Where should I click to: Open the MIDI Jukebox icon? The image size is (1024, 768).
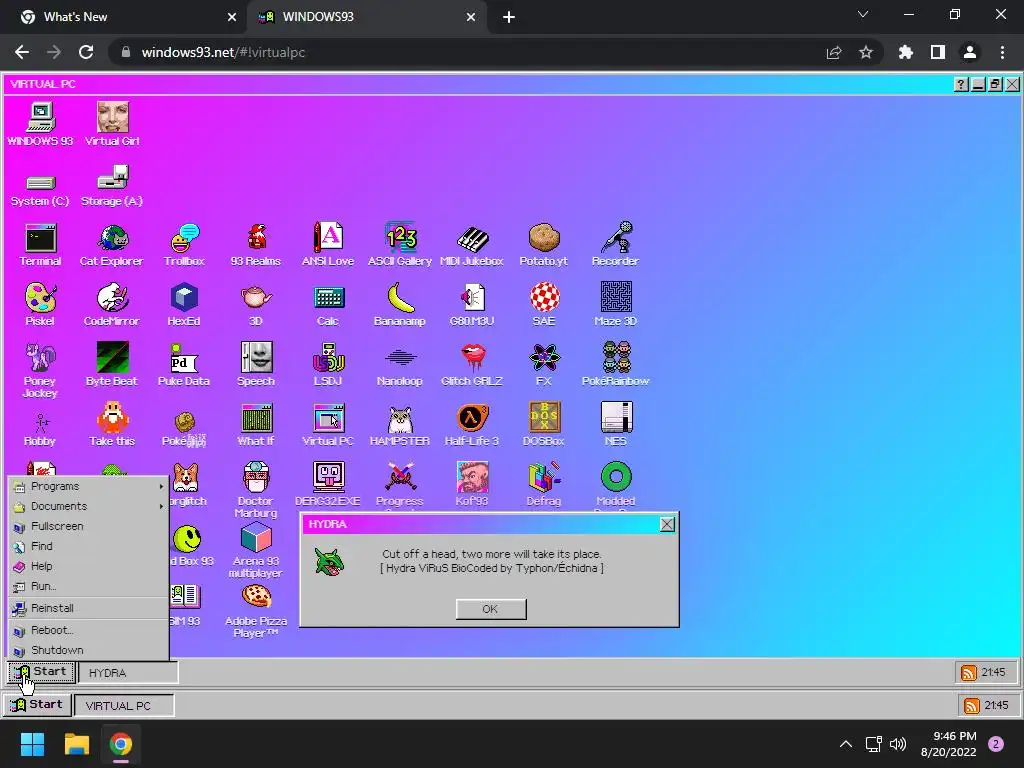472,244
